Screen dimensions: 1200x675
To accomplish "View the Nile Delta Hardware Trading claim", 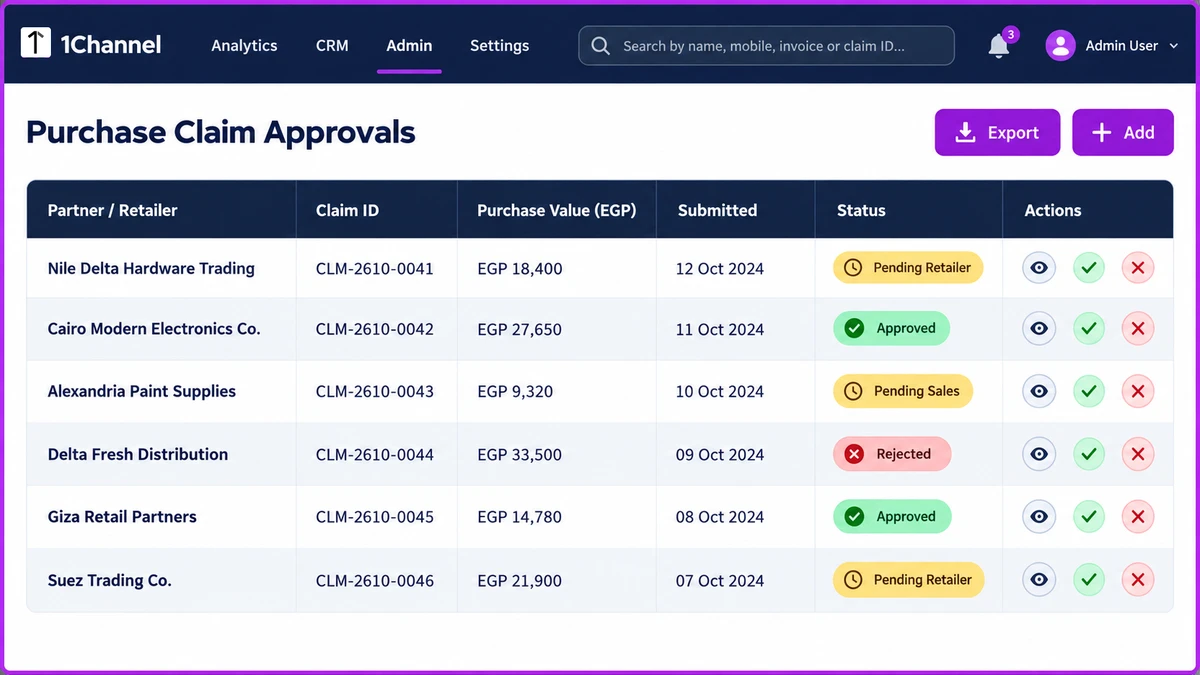I will (1039, 268).
